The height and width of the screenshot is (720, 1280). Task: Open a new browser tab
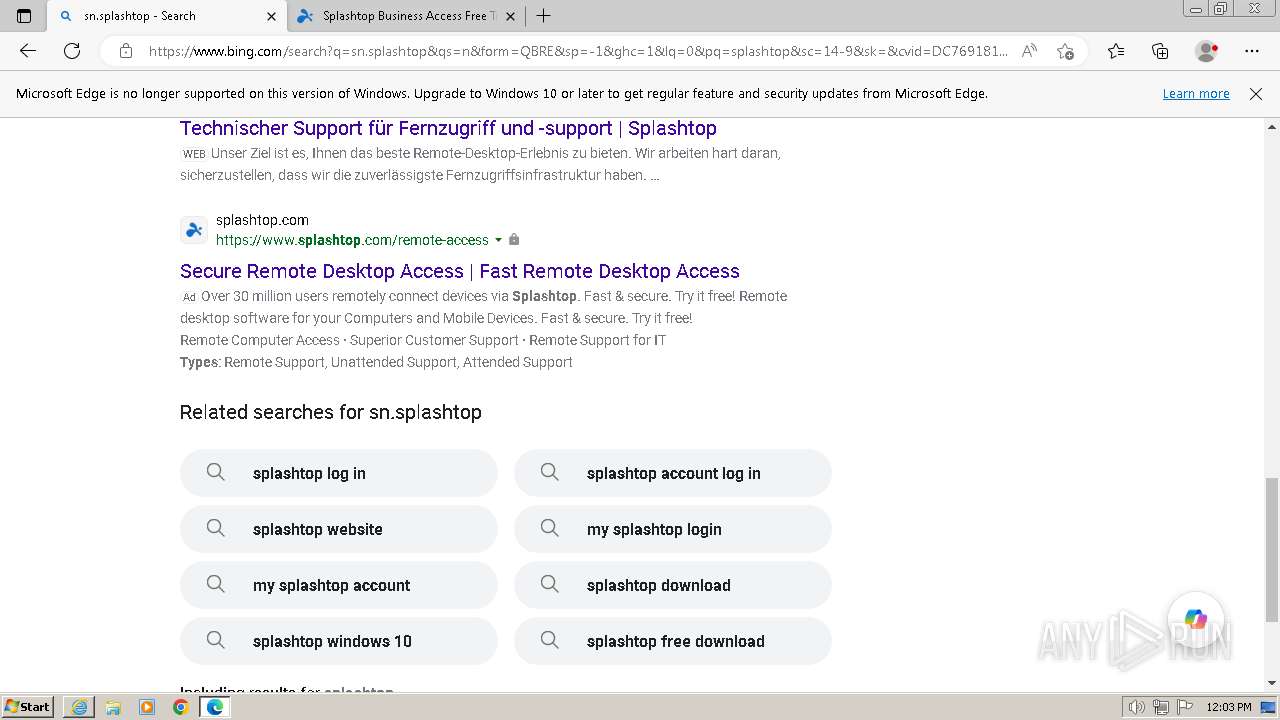pos(543,16)
